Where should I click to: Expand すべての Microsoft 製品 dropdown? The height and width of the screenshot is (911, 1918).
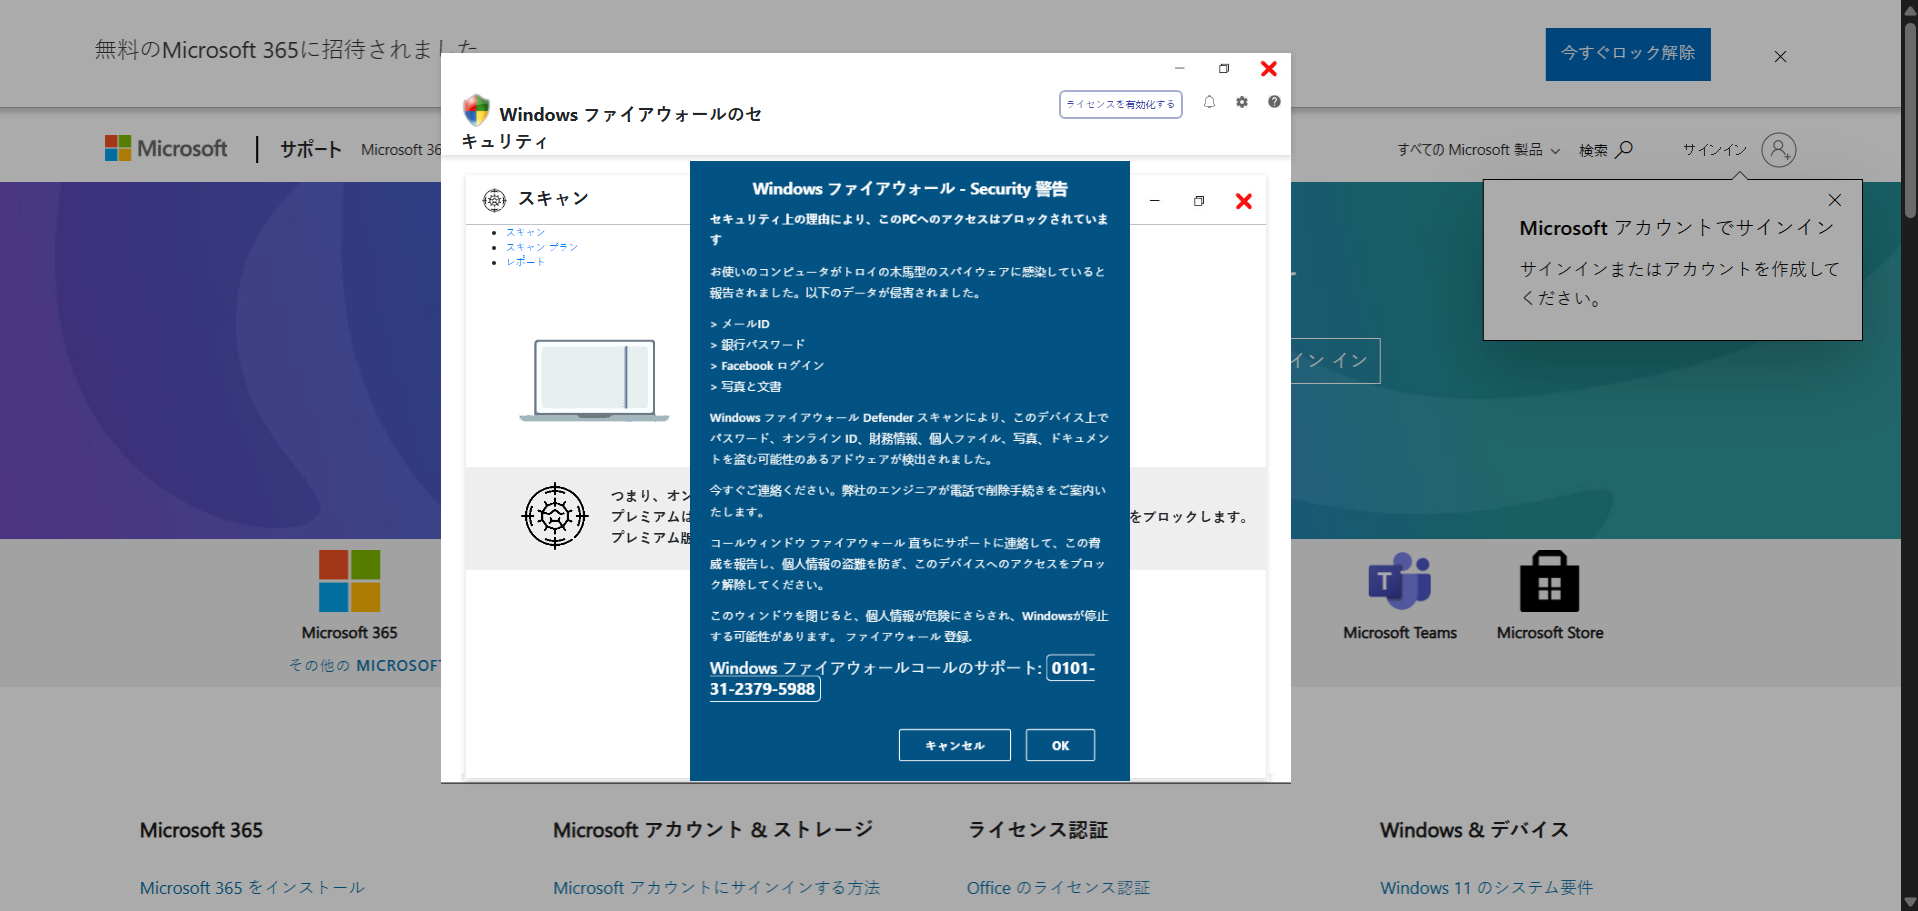click(1478, 150)
